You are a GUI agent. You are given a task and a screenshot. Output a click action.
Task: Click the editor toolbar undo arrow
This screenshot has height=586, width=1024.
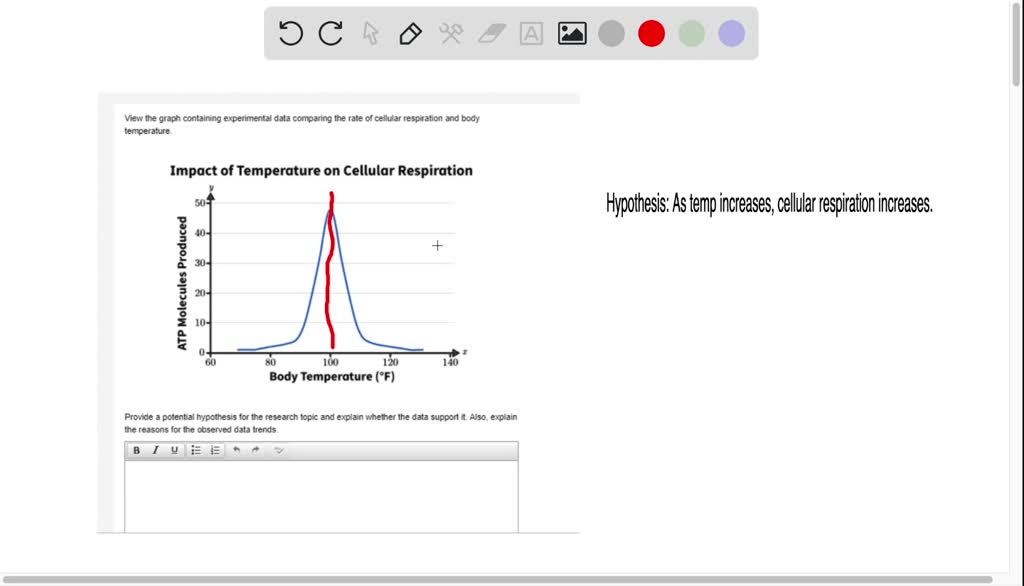[236, 450]
